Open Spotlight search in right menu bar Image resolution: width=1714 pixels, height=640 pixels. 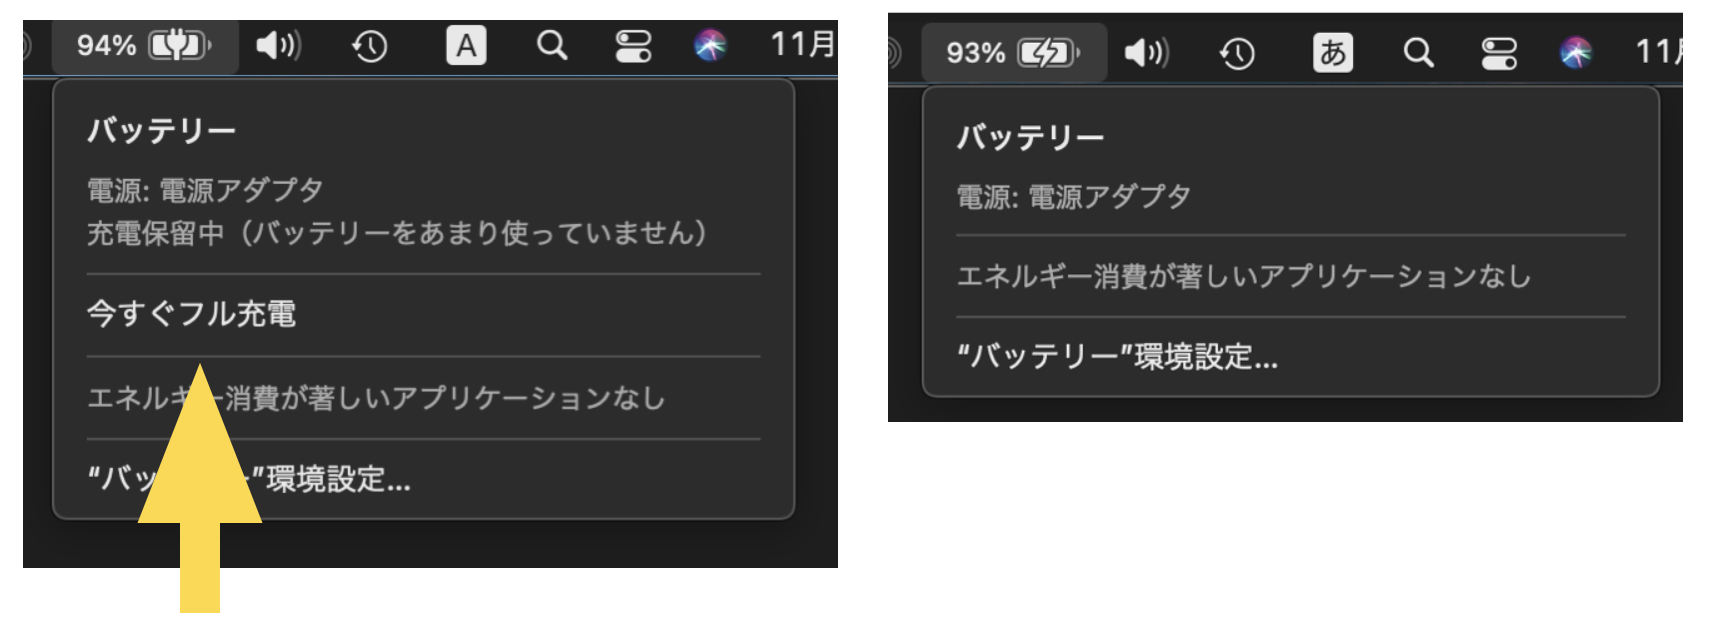pos(1418,52)
